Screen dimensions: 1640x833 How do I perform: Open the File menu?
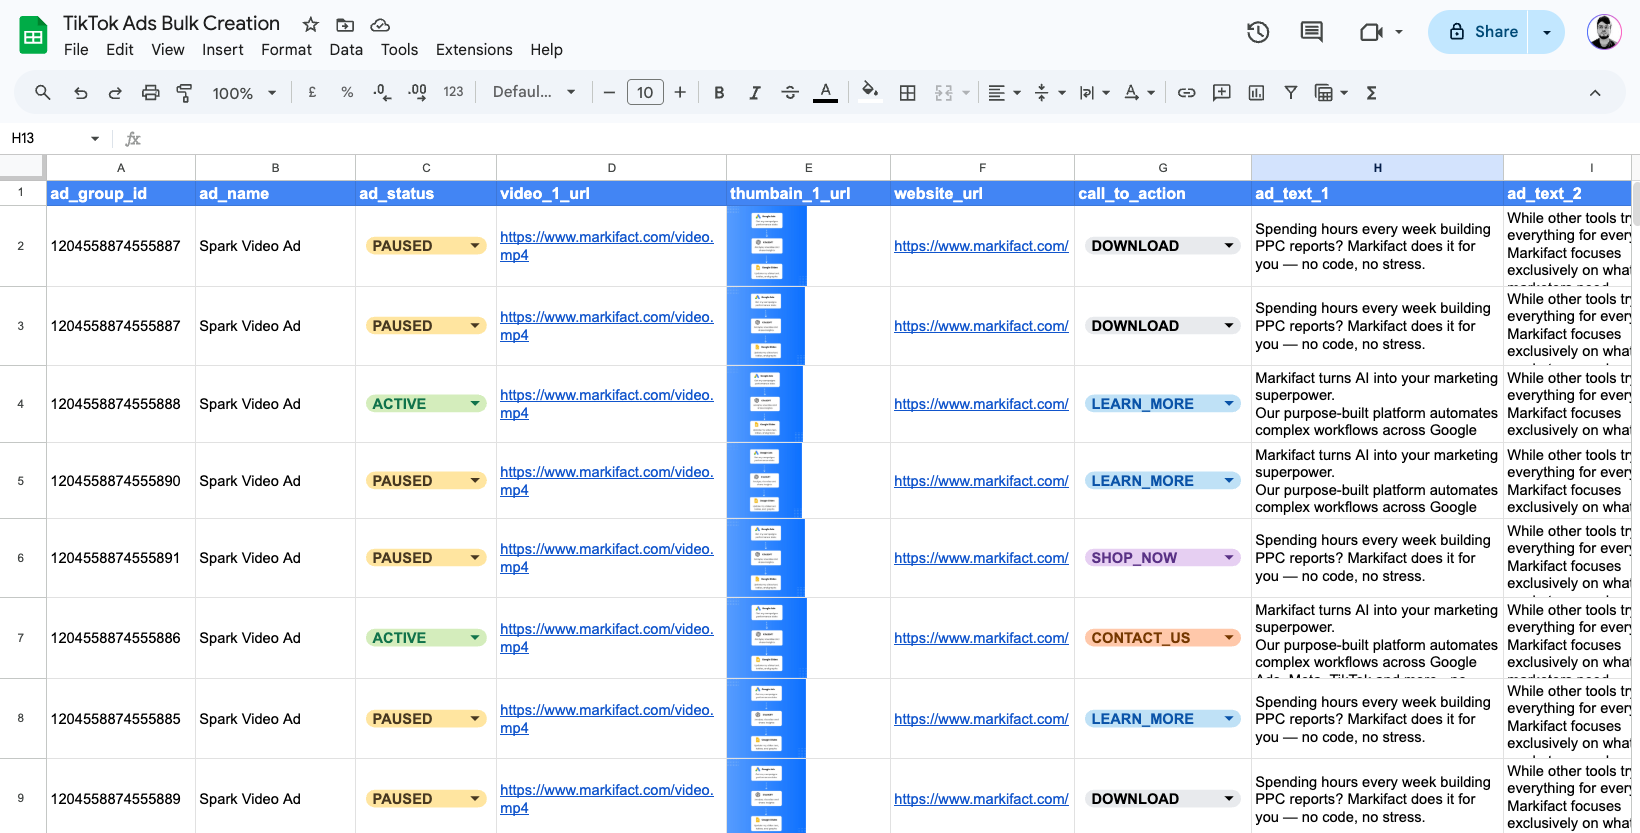pos(76,50)
